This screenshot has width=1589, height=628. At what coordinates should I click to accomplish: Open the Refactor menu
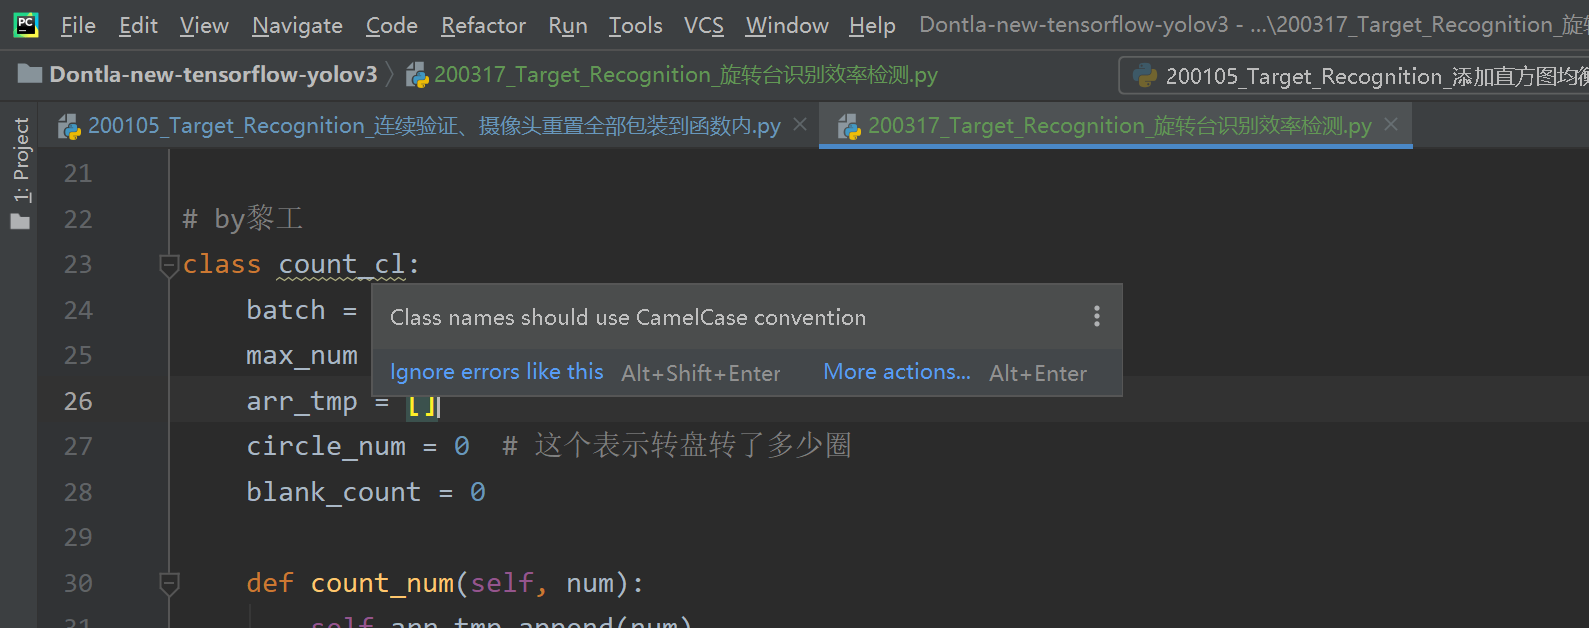tap(483, 25)
